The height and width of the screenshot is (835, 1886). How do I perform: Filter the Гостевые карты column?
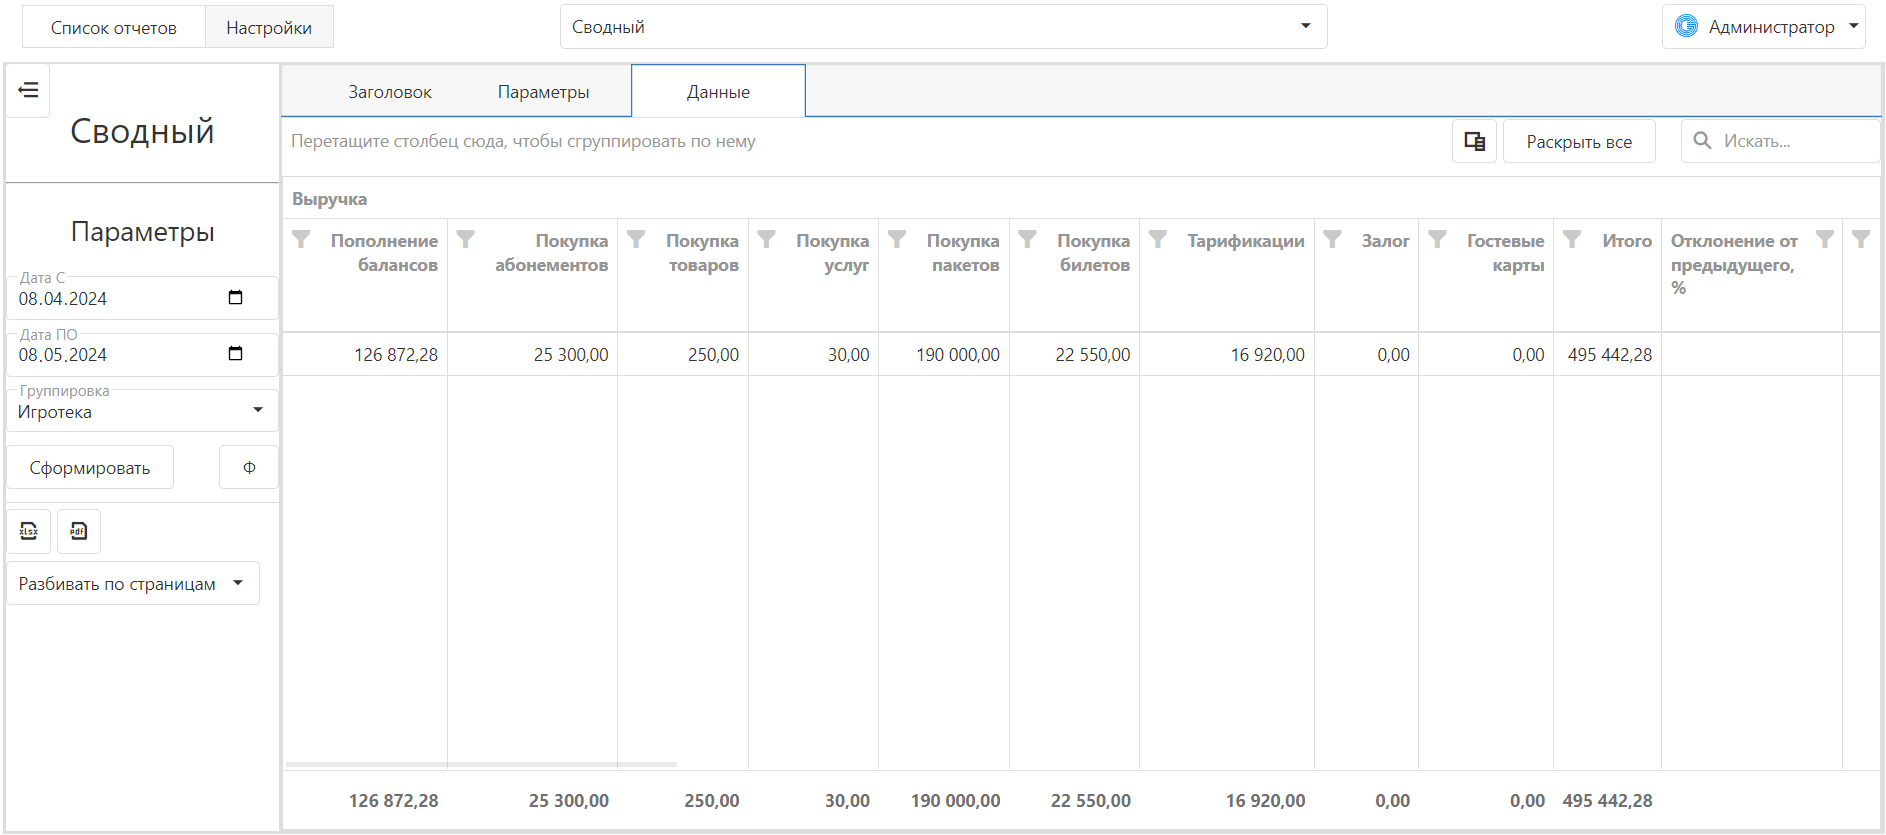pos(1437,239)
